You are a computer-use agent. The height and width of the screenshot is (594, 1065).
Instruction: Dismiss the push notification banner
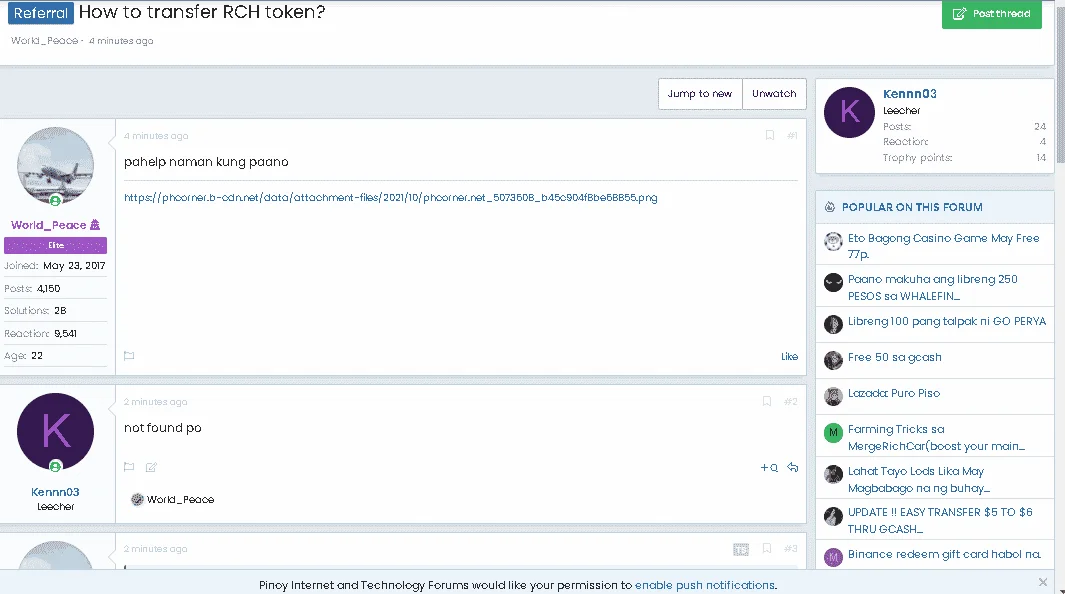(x=1043, y=582)
